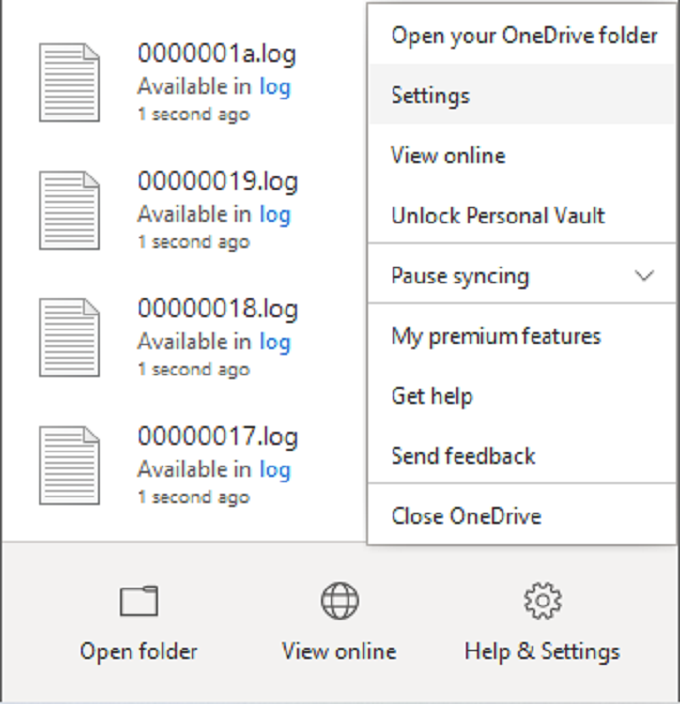680x704 pixels.
Task: Open My premium features
Action: [522, 336]
